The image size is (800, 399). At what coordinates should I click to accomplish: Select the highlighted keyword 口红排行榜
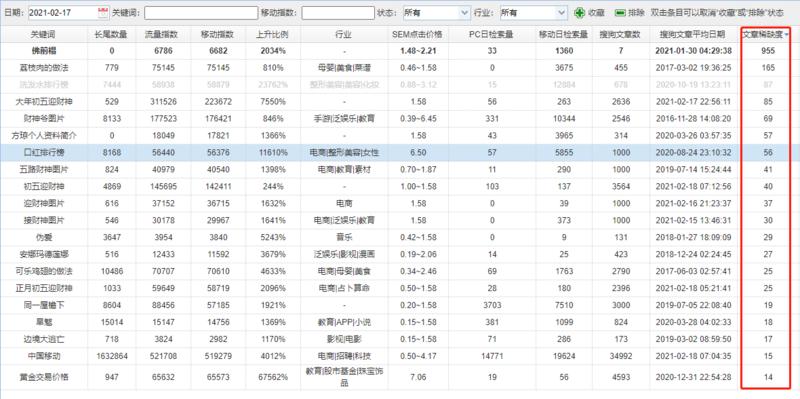pyautogui.click(x=43, y=153)
